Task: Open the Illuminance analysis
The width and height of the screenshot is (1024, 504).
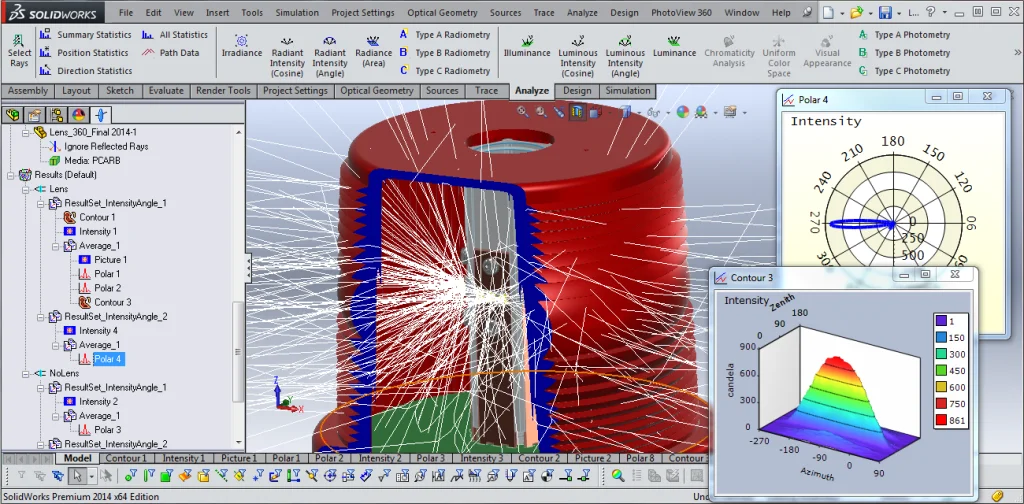Action: coord(527,46)
